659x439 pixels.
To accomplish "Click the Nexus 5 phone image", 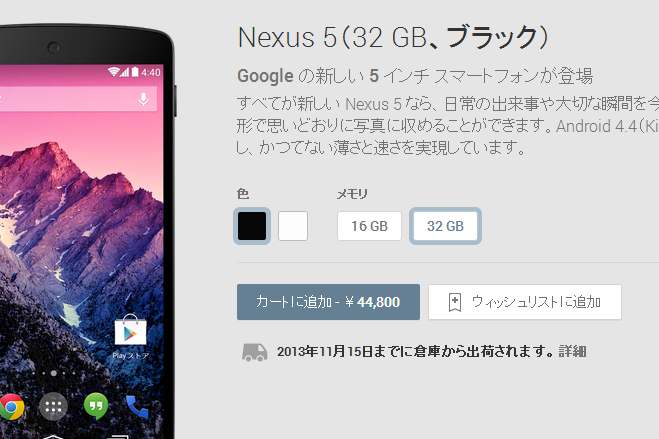I will (x=87, y=231).
